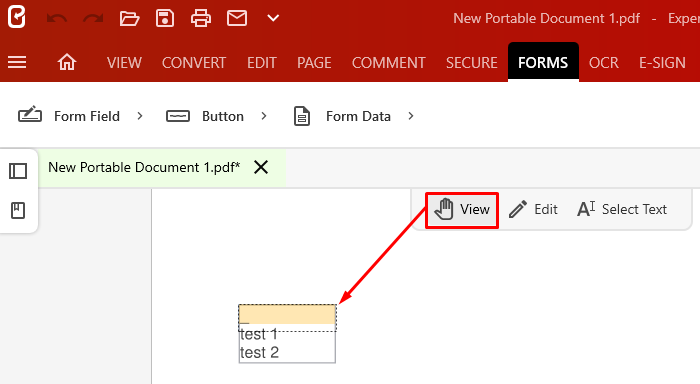
Task: Expand the Form Data options chevron
Action: (x=411, y=116)
